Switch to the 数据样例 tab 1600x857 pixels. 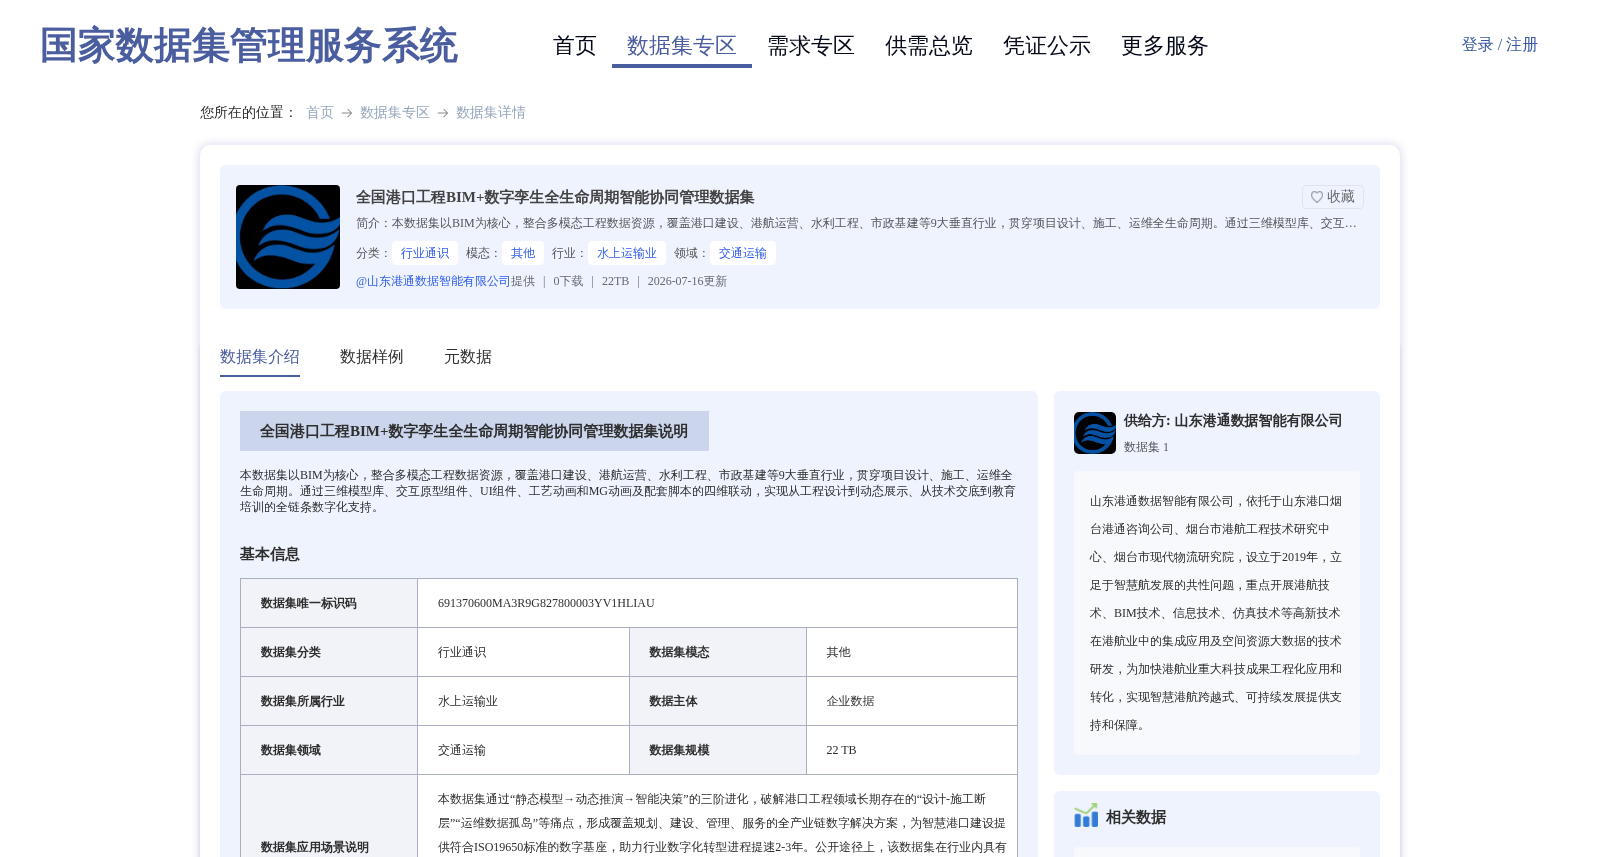coord(372,357)
